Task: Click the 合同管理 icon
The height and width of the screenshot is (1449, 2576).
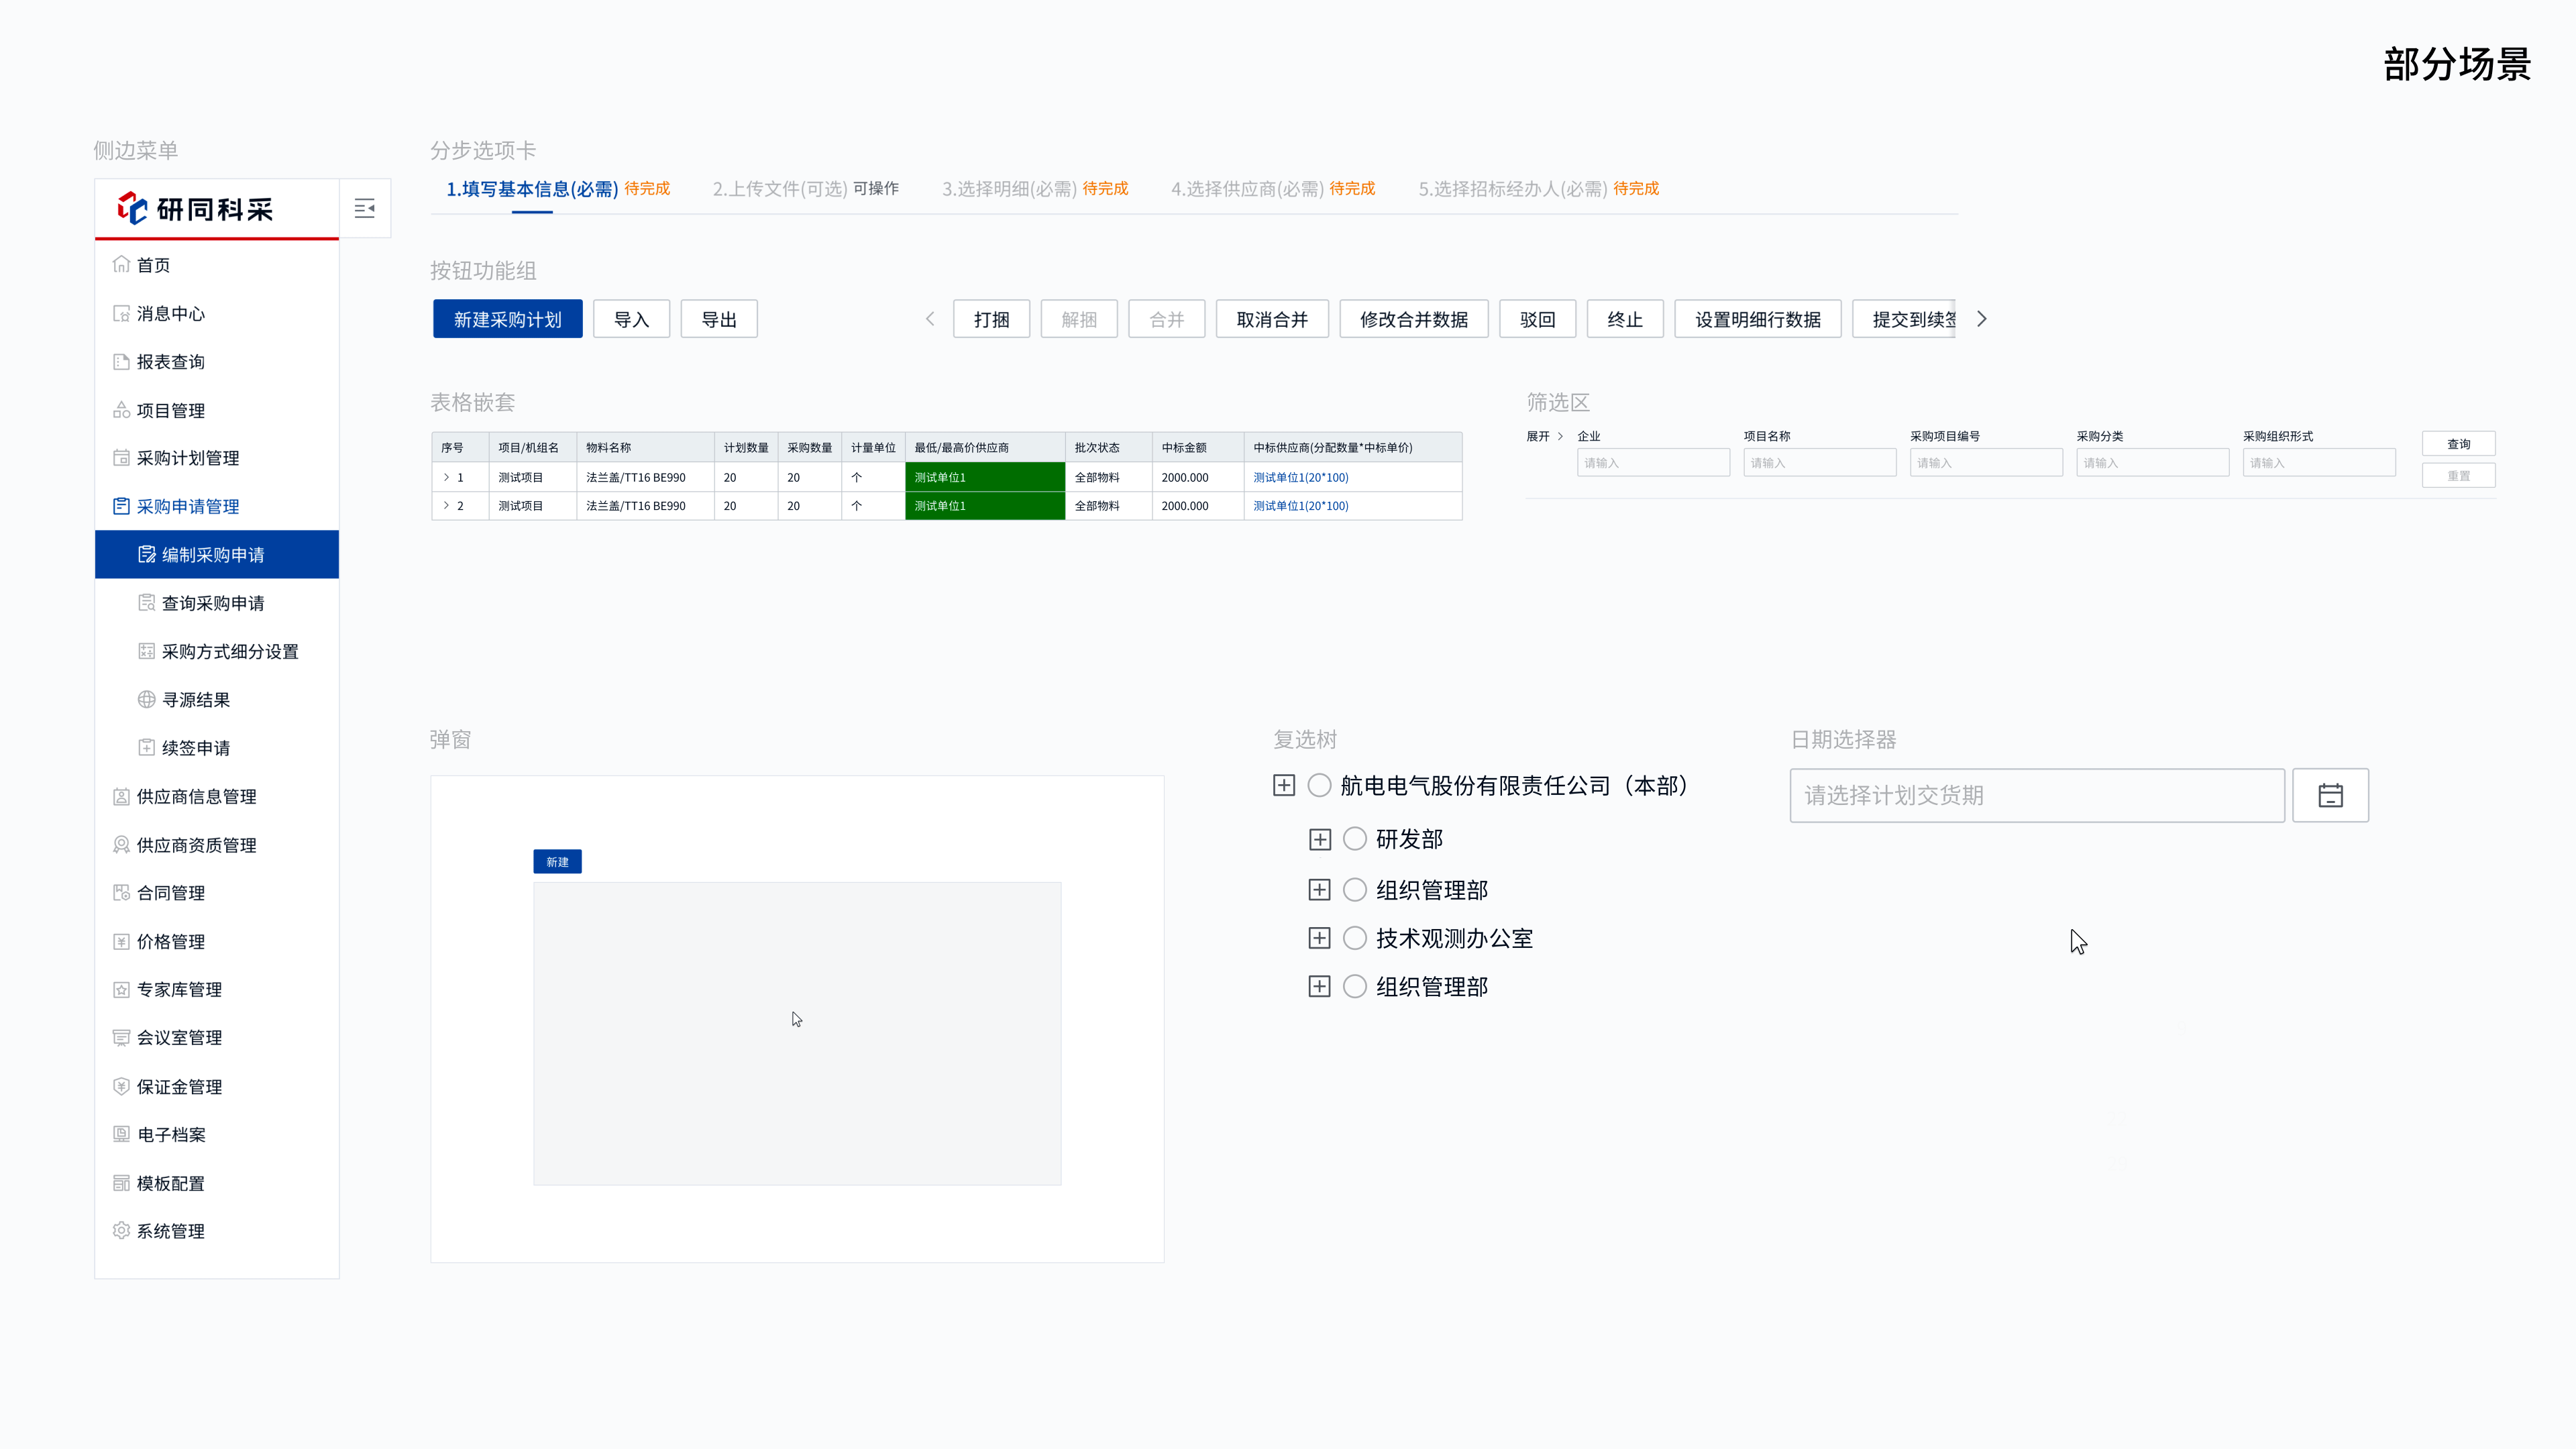Action: [121, 892]
